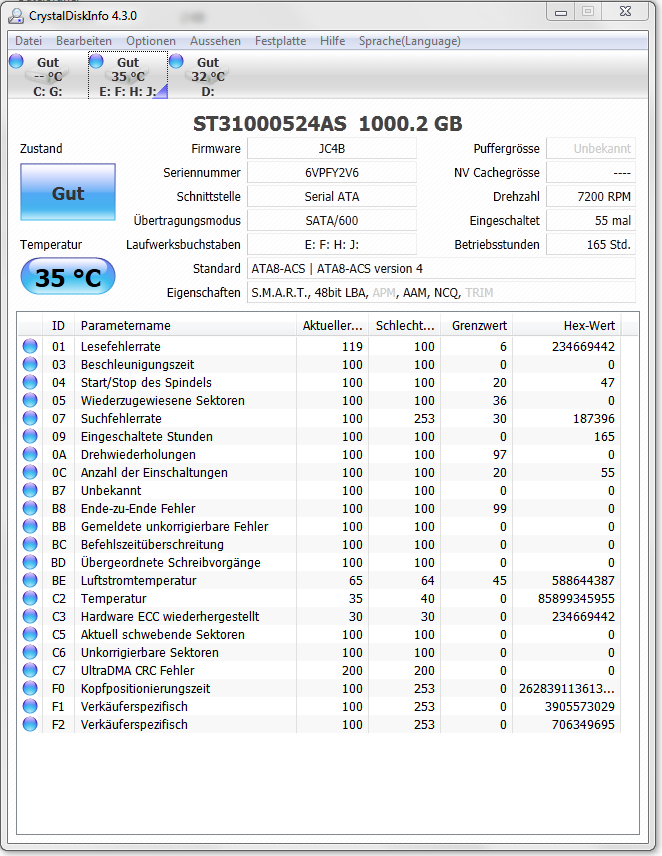
Task: Click the blue orb for Lesefehlerrate row
Action: (x=30, y=346)
